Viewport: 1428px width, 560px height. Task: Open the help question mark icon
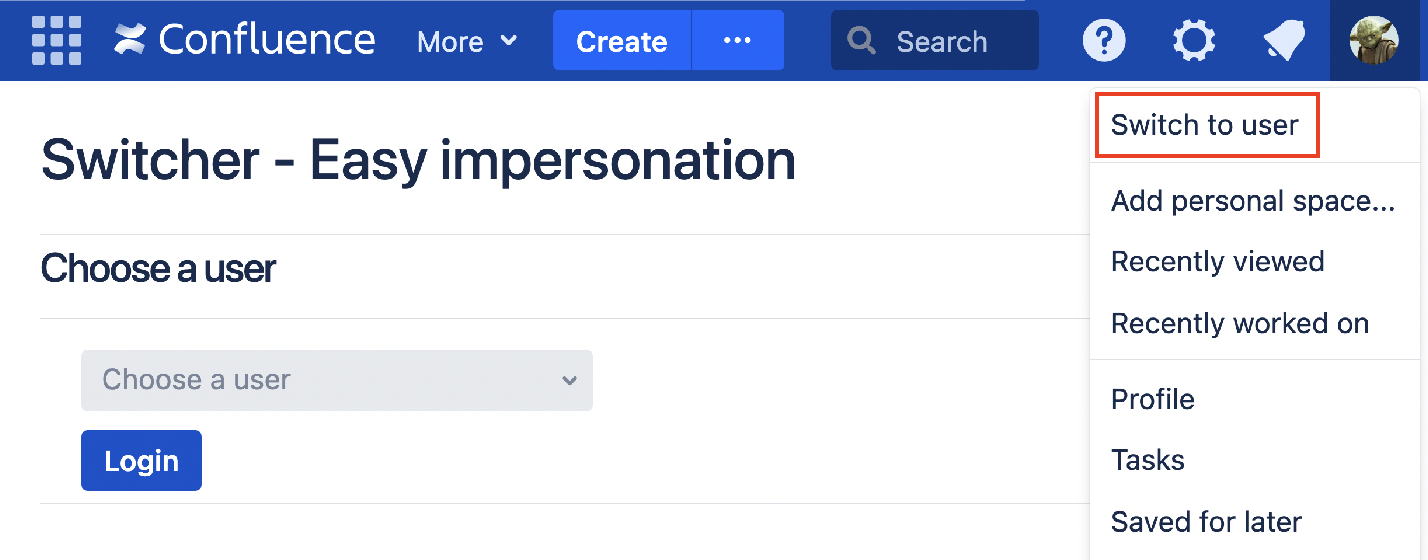pos(1104,41)
